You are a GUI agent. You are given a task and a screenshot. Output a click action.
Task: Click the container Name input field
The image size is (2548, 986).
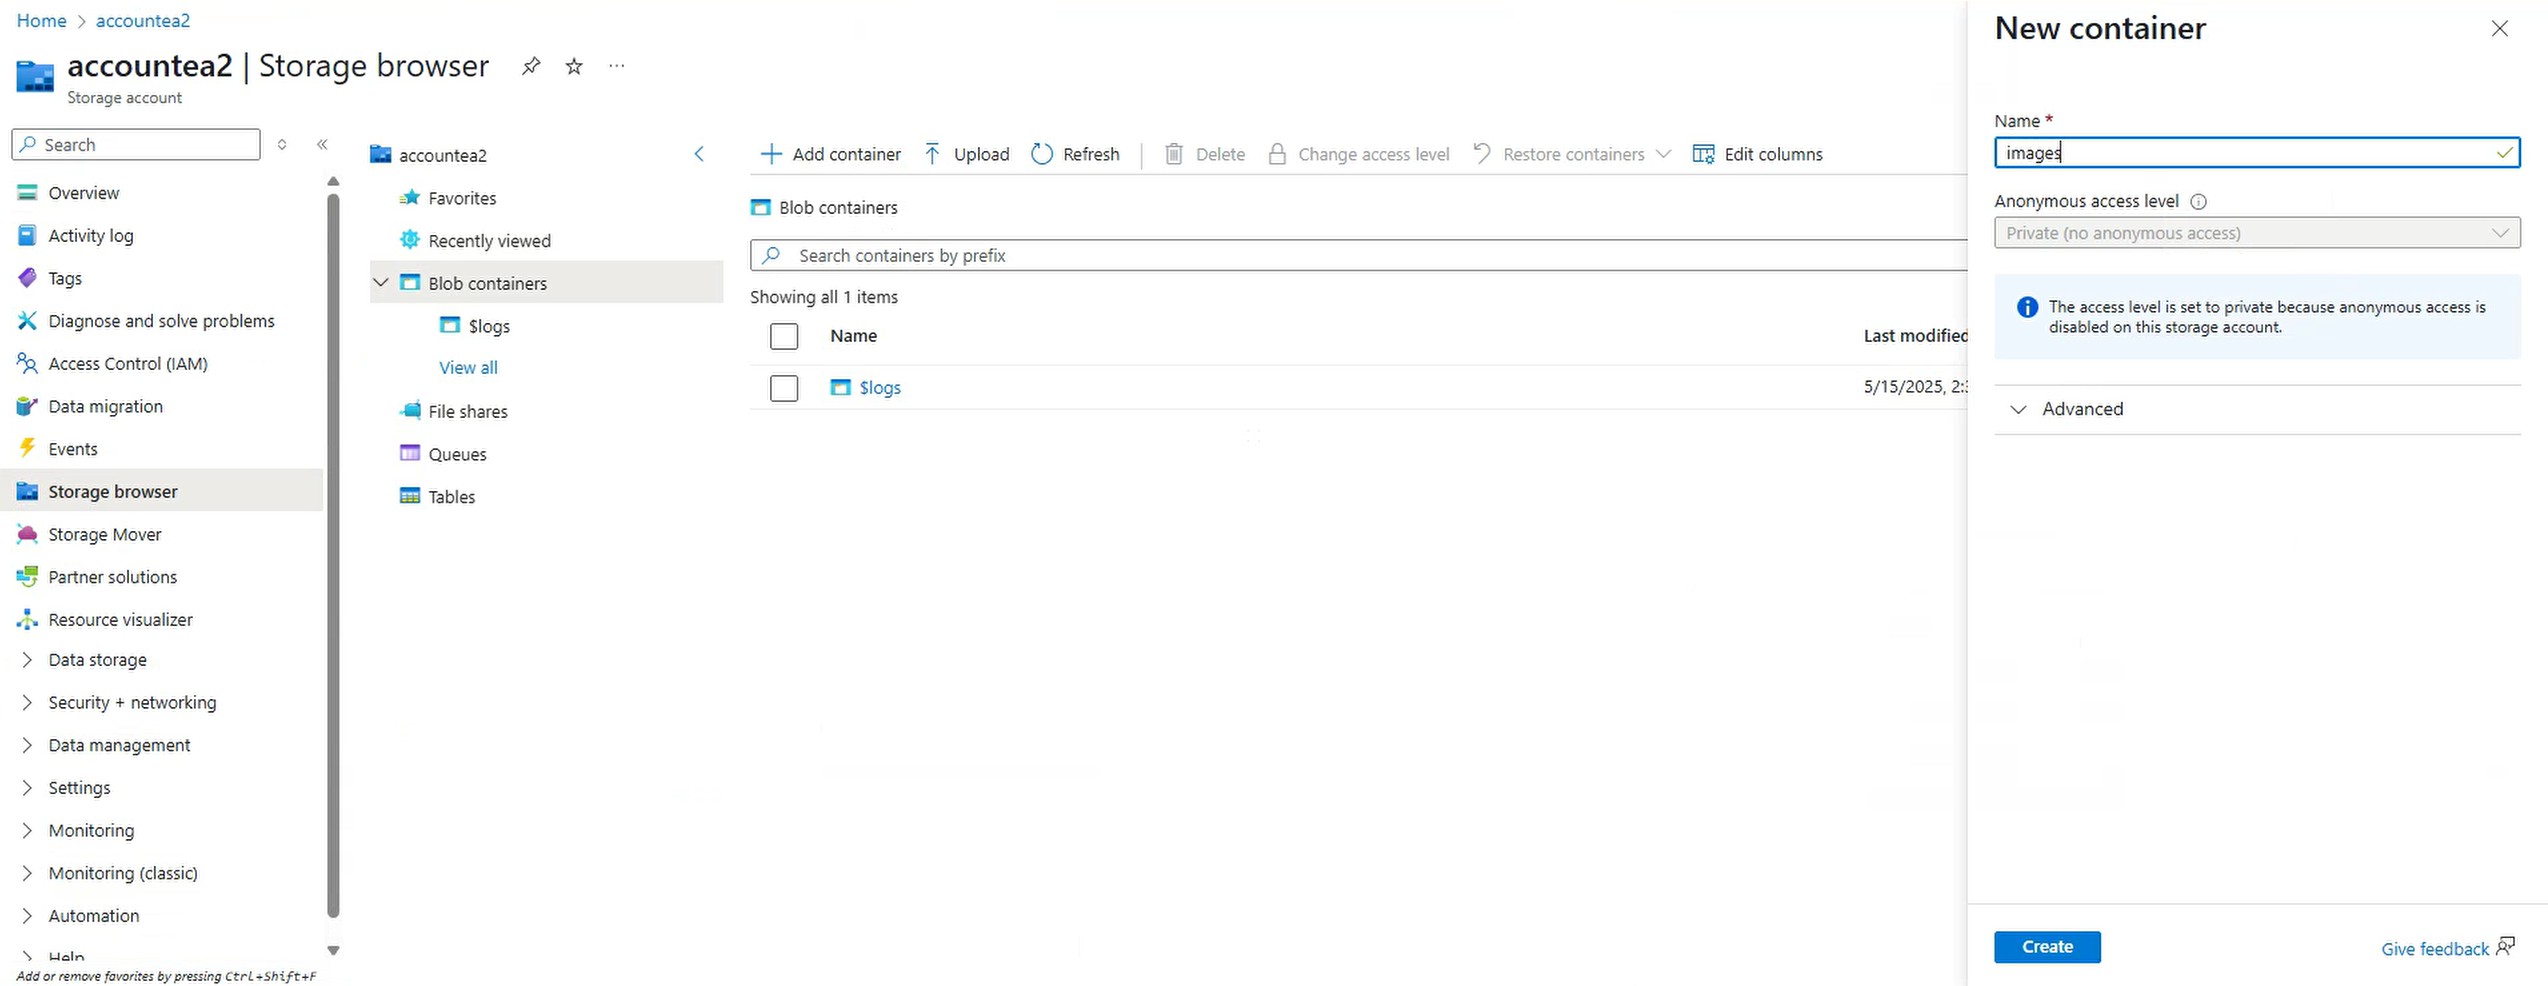pos(2257,152)
